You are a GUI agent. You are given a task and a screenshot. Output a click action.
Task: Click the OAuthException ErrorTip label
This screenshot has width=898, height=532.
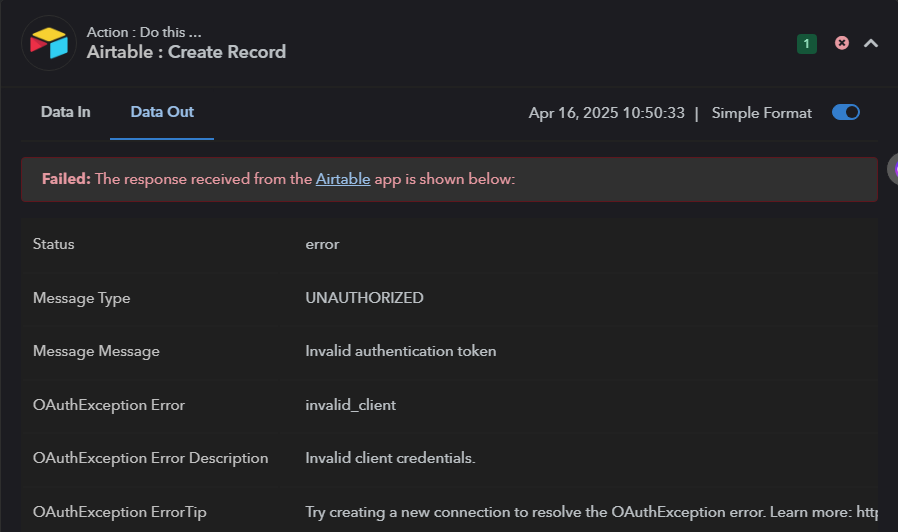(119, 512)
